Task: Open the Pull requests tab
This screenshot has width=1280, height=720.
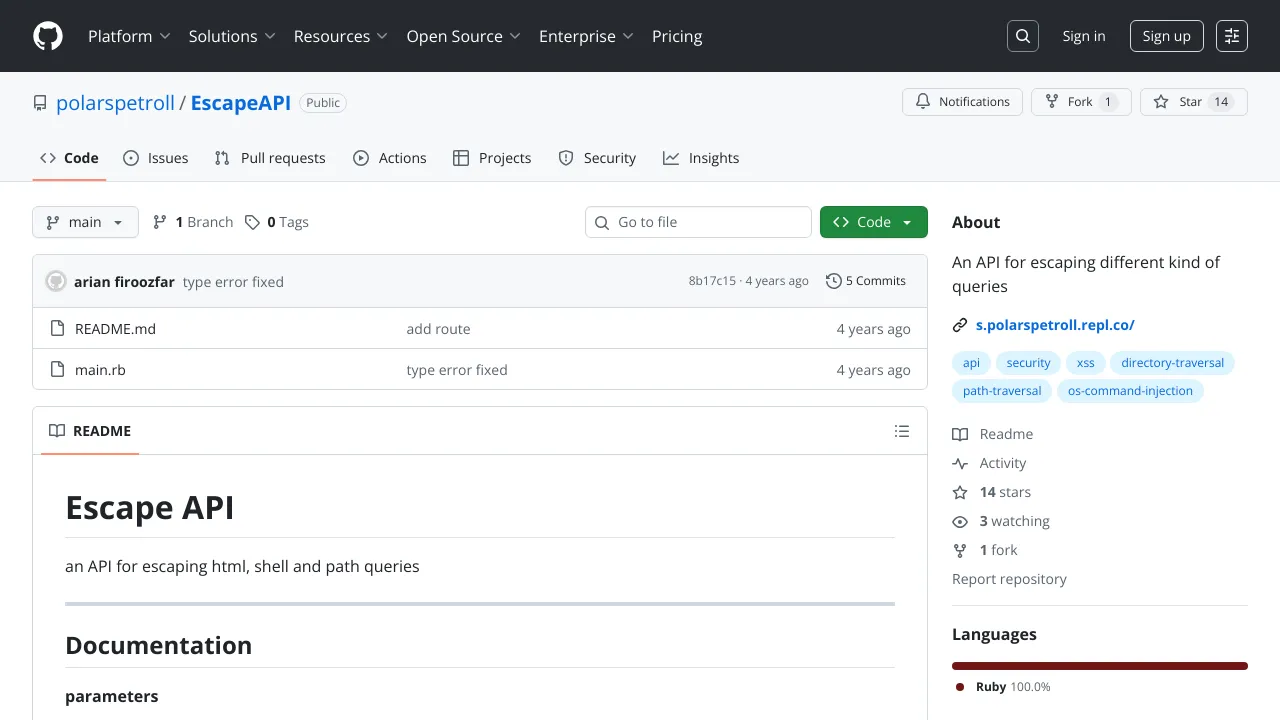Action: coord(270,158)
